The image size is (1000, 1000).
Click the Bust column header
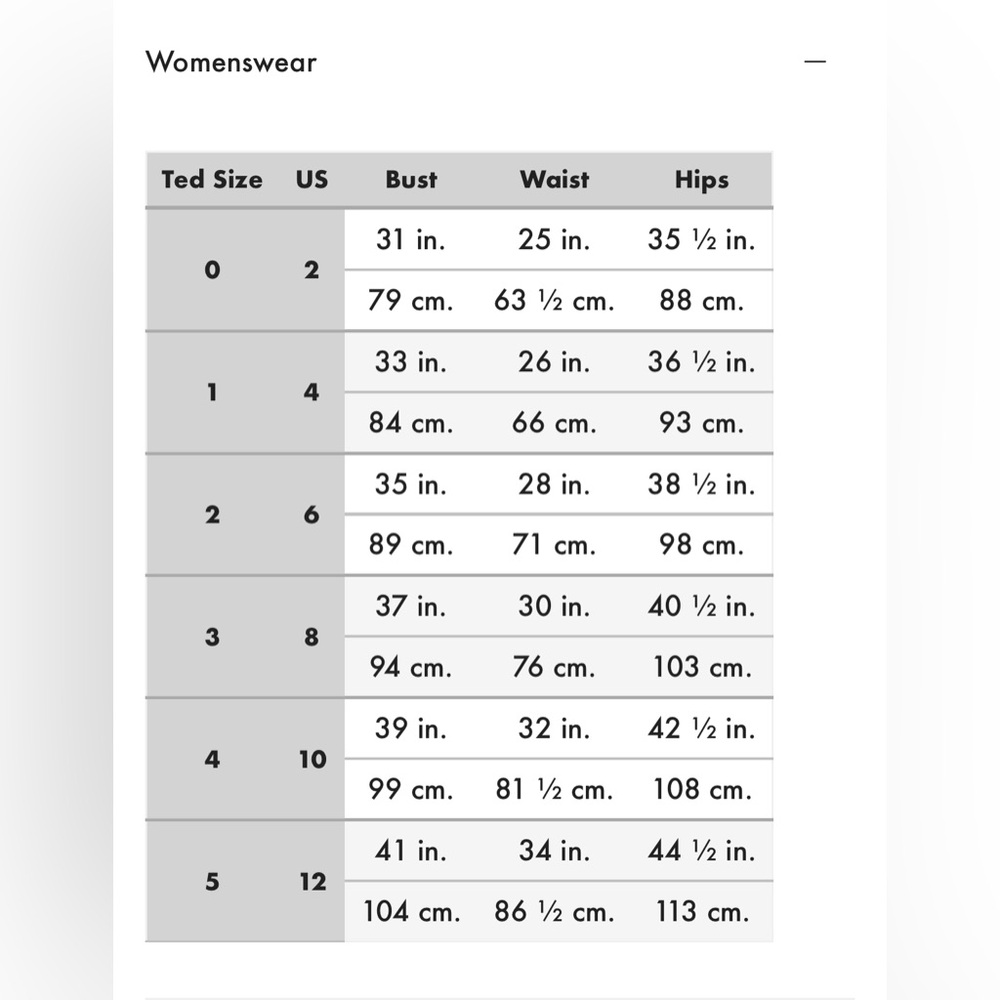point(411,180)
